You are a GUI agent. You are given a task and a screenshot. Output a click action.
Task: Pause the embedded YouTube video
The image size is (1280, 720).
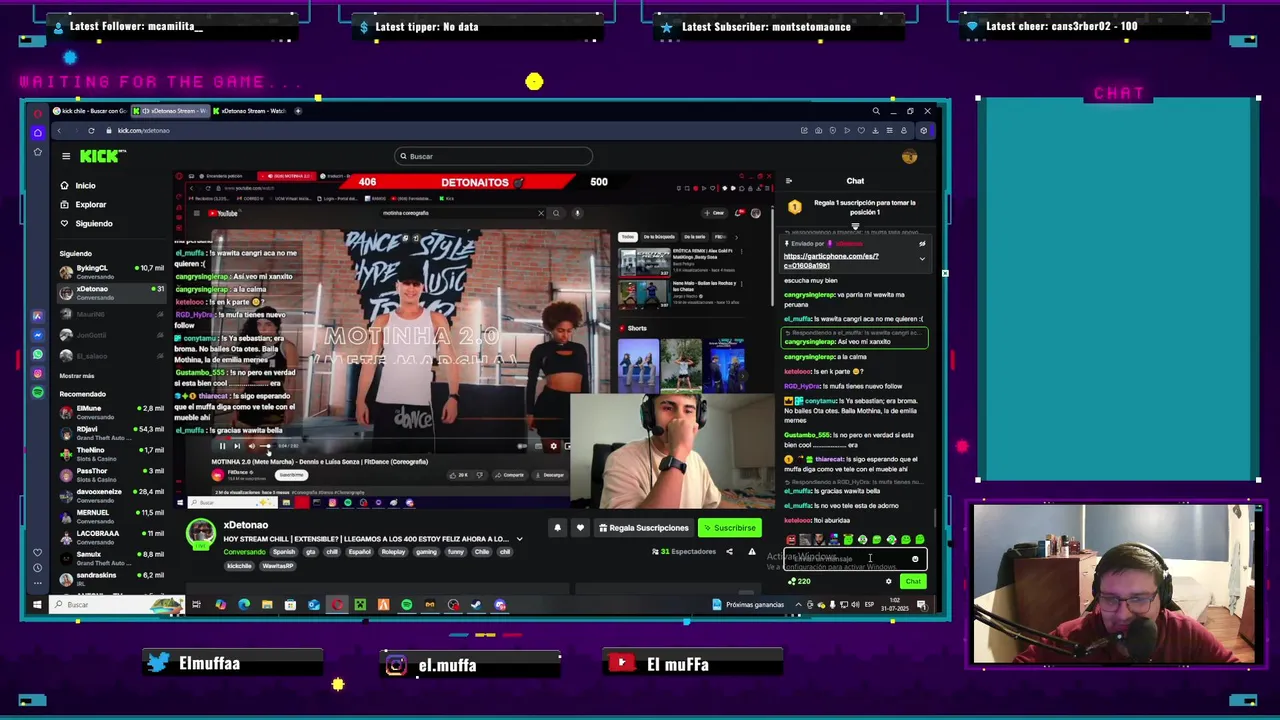(222, 446)
